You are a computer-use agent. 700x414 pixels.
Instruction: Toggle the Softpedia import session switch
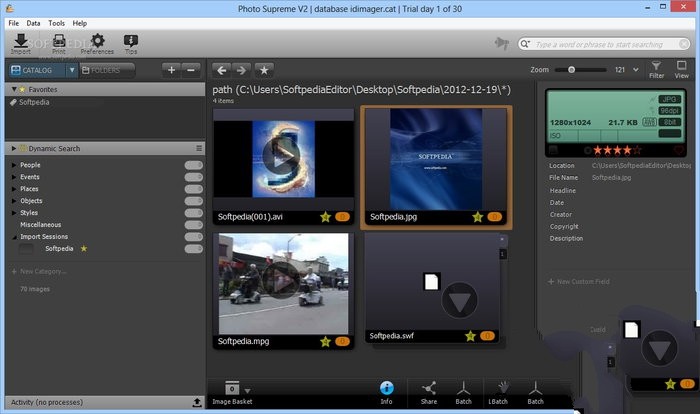(194, 249)
